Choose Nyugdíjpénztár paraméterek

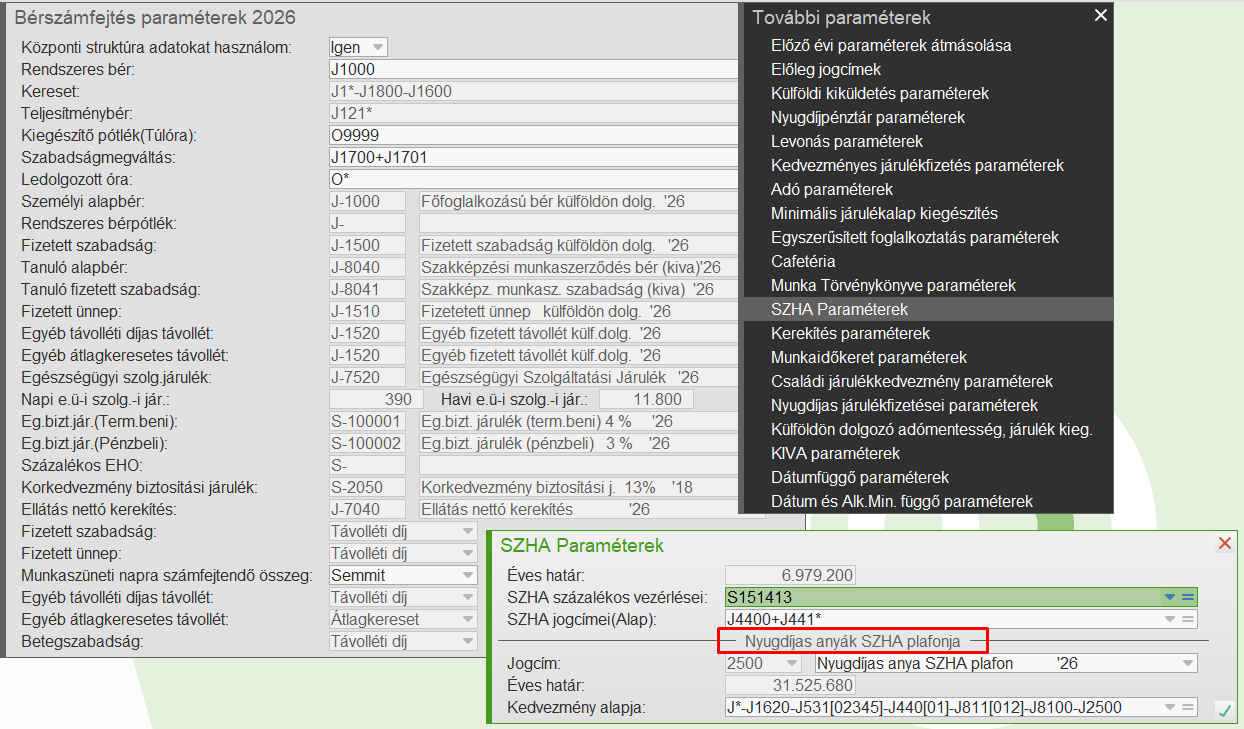[x=868, y=117]
